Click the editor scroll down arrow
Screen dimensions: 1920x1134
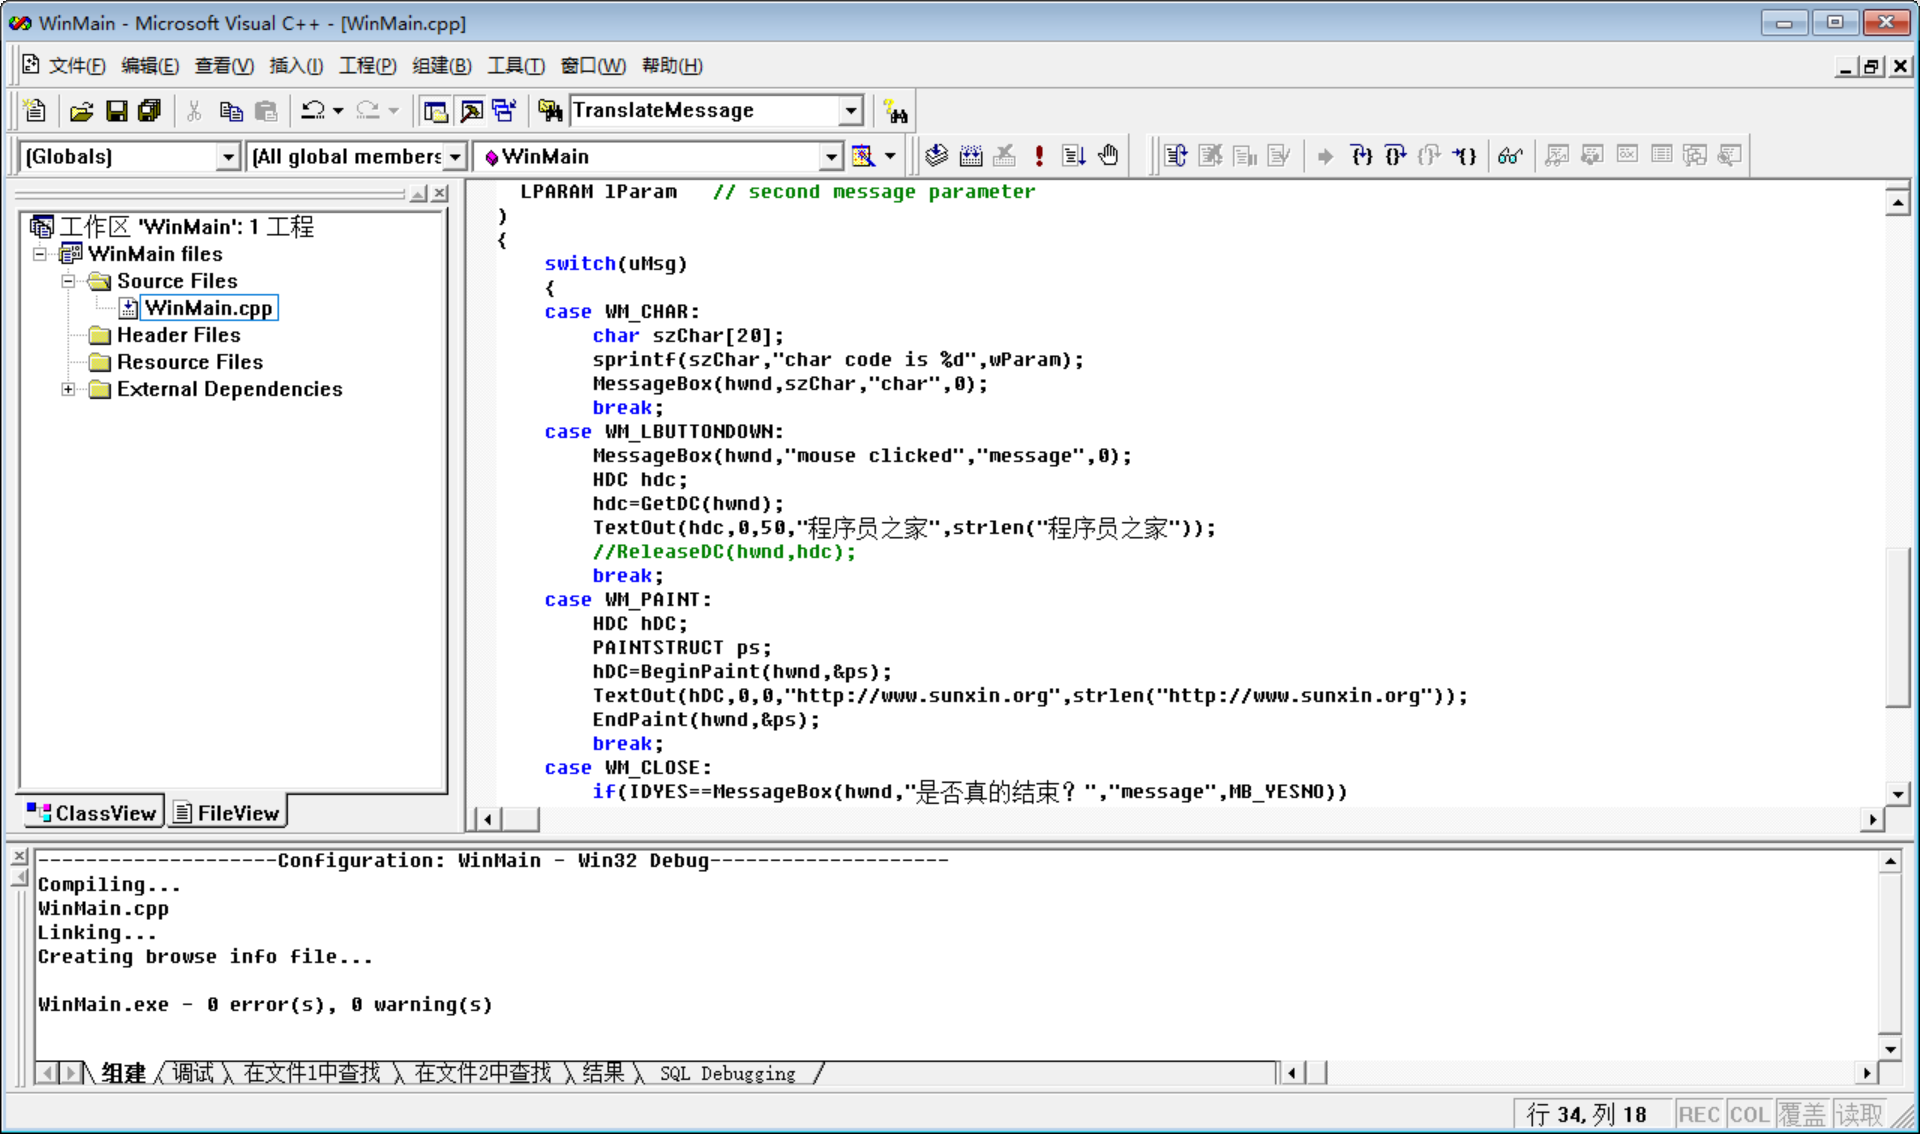tap(1897, 794)
